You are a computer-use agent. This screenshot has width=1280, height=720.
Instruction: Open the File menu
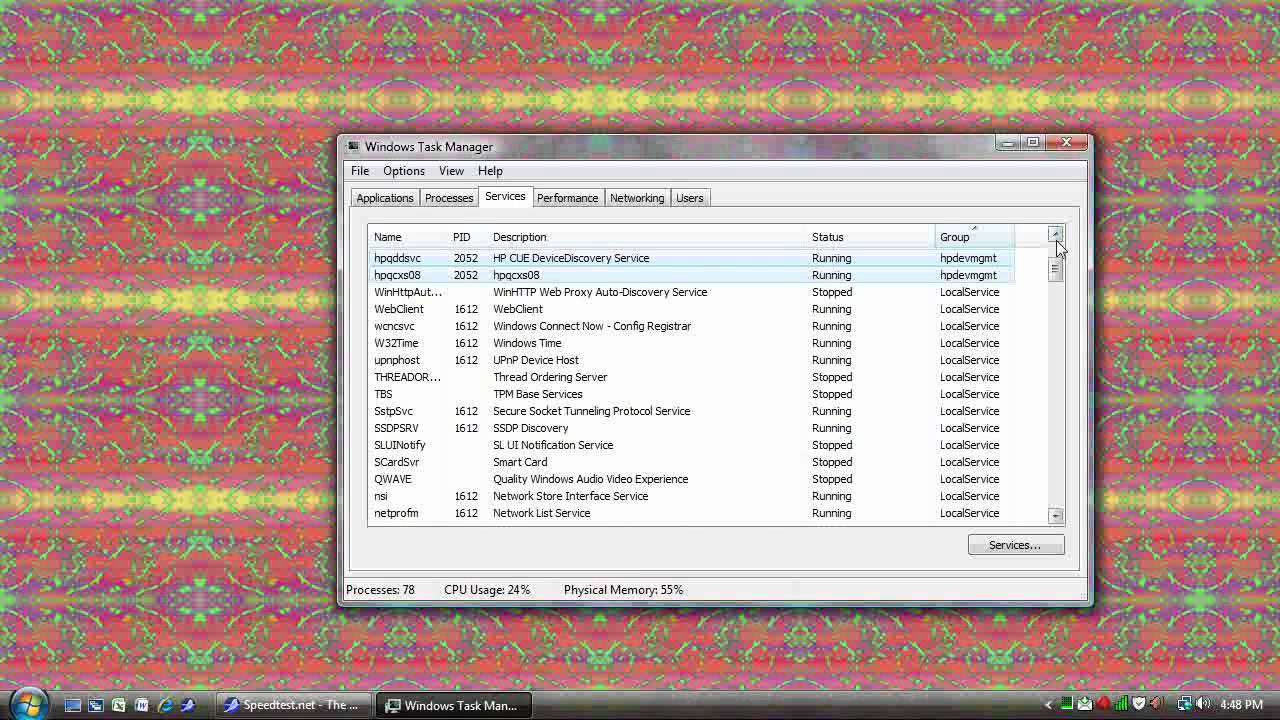[360, 171]
